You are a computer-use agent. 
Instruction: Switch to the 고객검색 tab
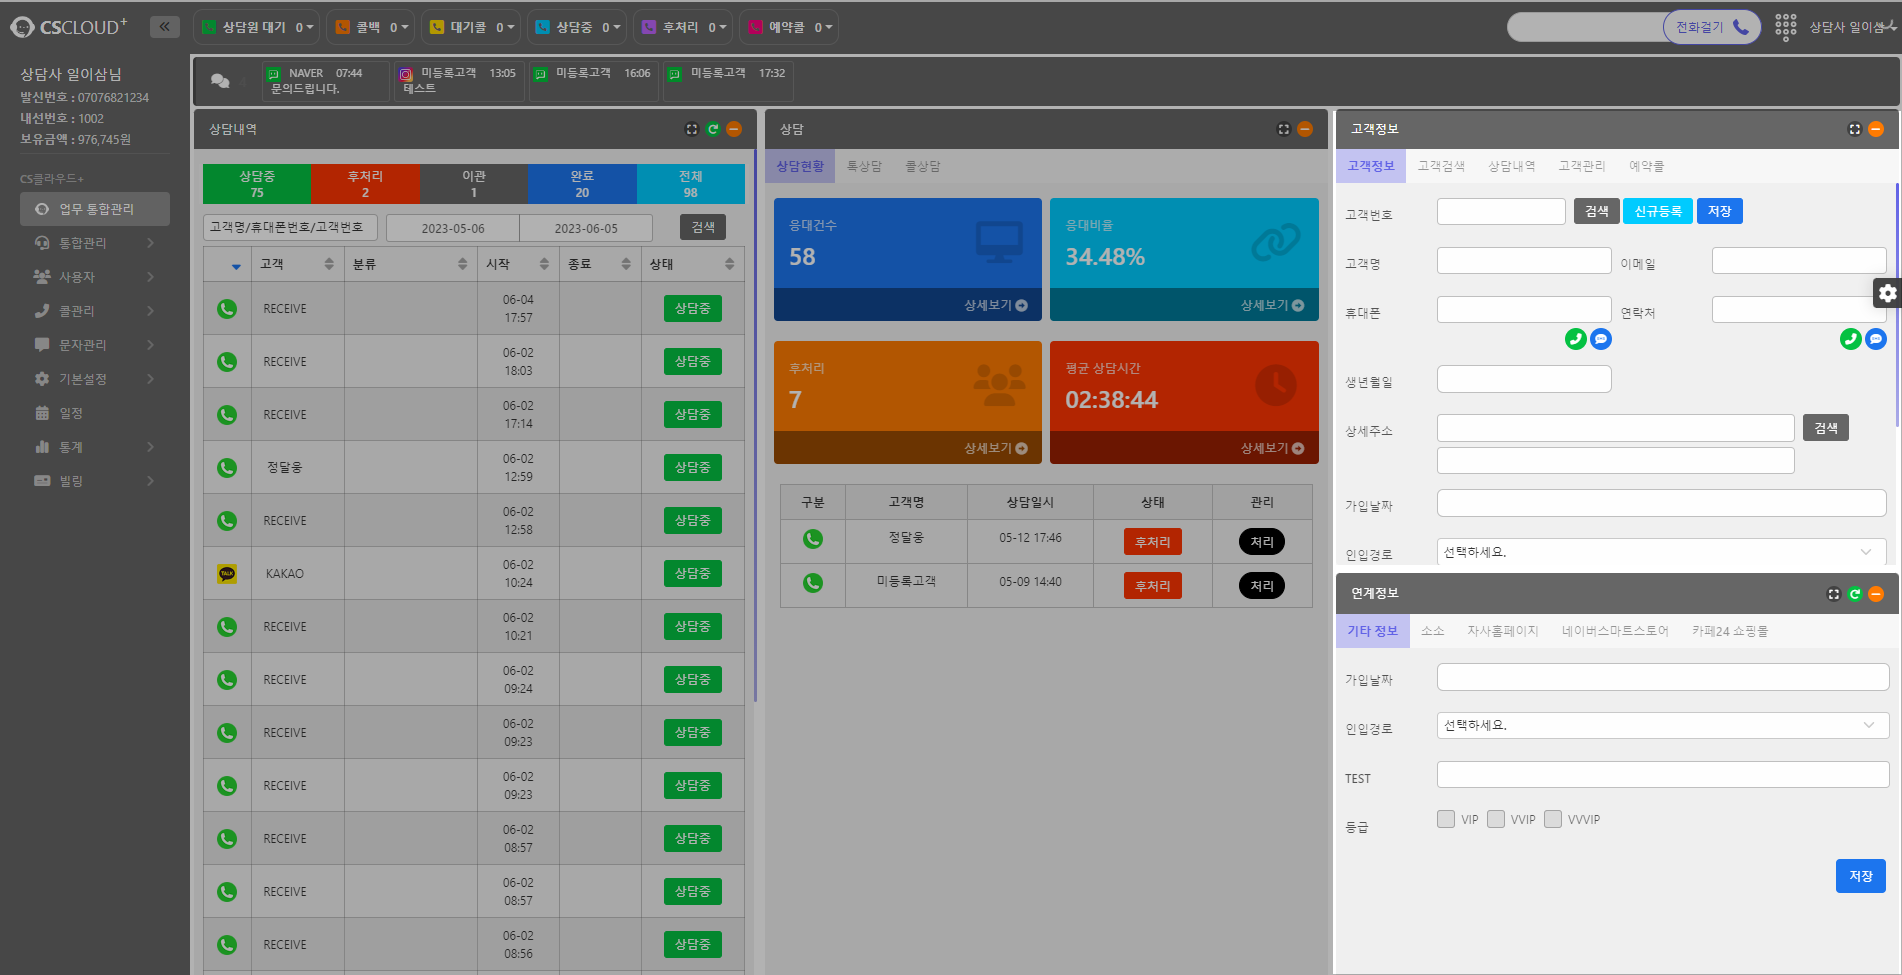1441,166
